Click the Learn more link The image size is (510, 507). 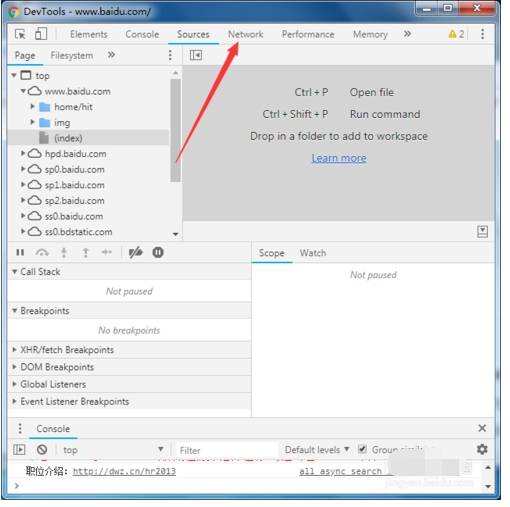tap(339, 158)
